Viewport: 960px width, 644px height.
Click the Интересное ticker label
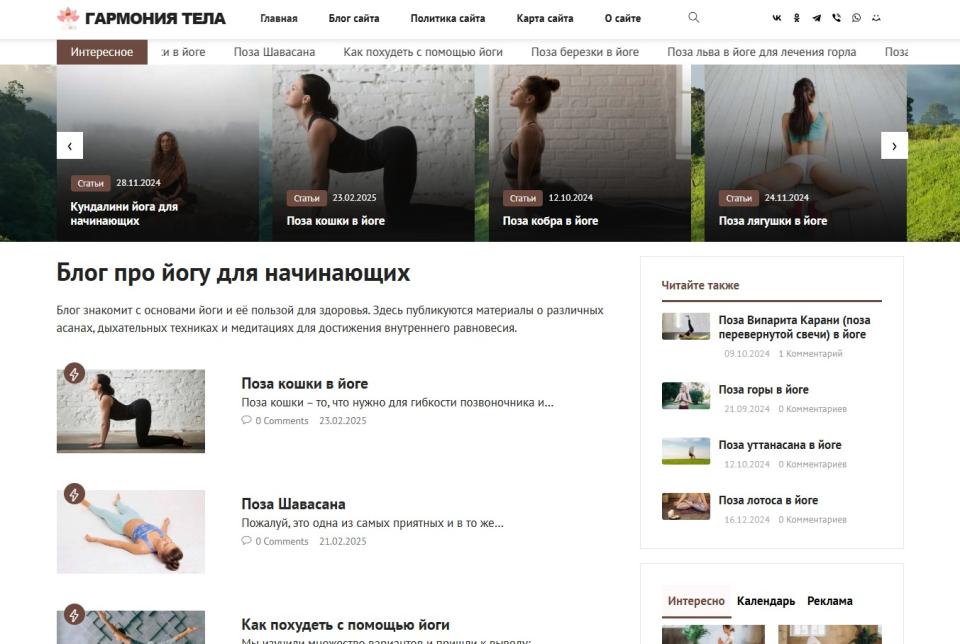[102, 52]
